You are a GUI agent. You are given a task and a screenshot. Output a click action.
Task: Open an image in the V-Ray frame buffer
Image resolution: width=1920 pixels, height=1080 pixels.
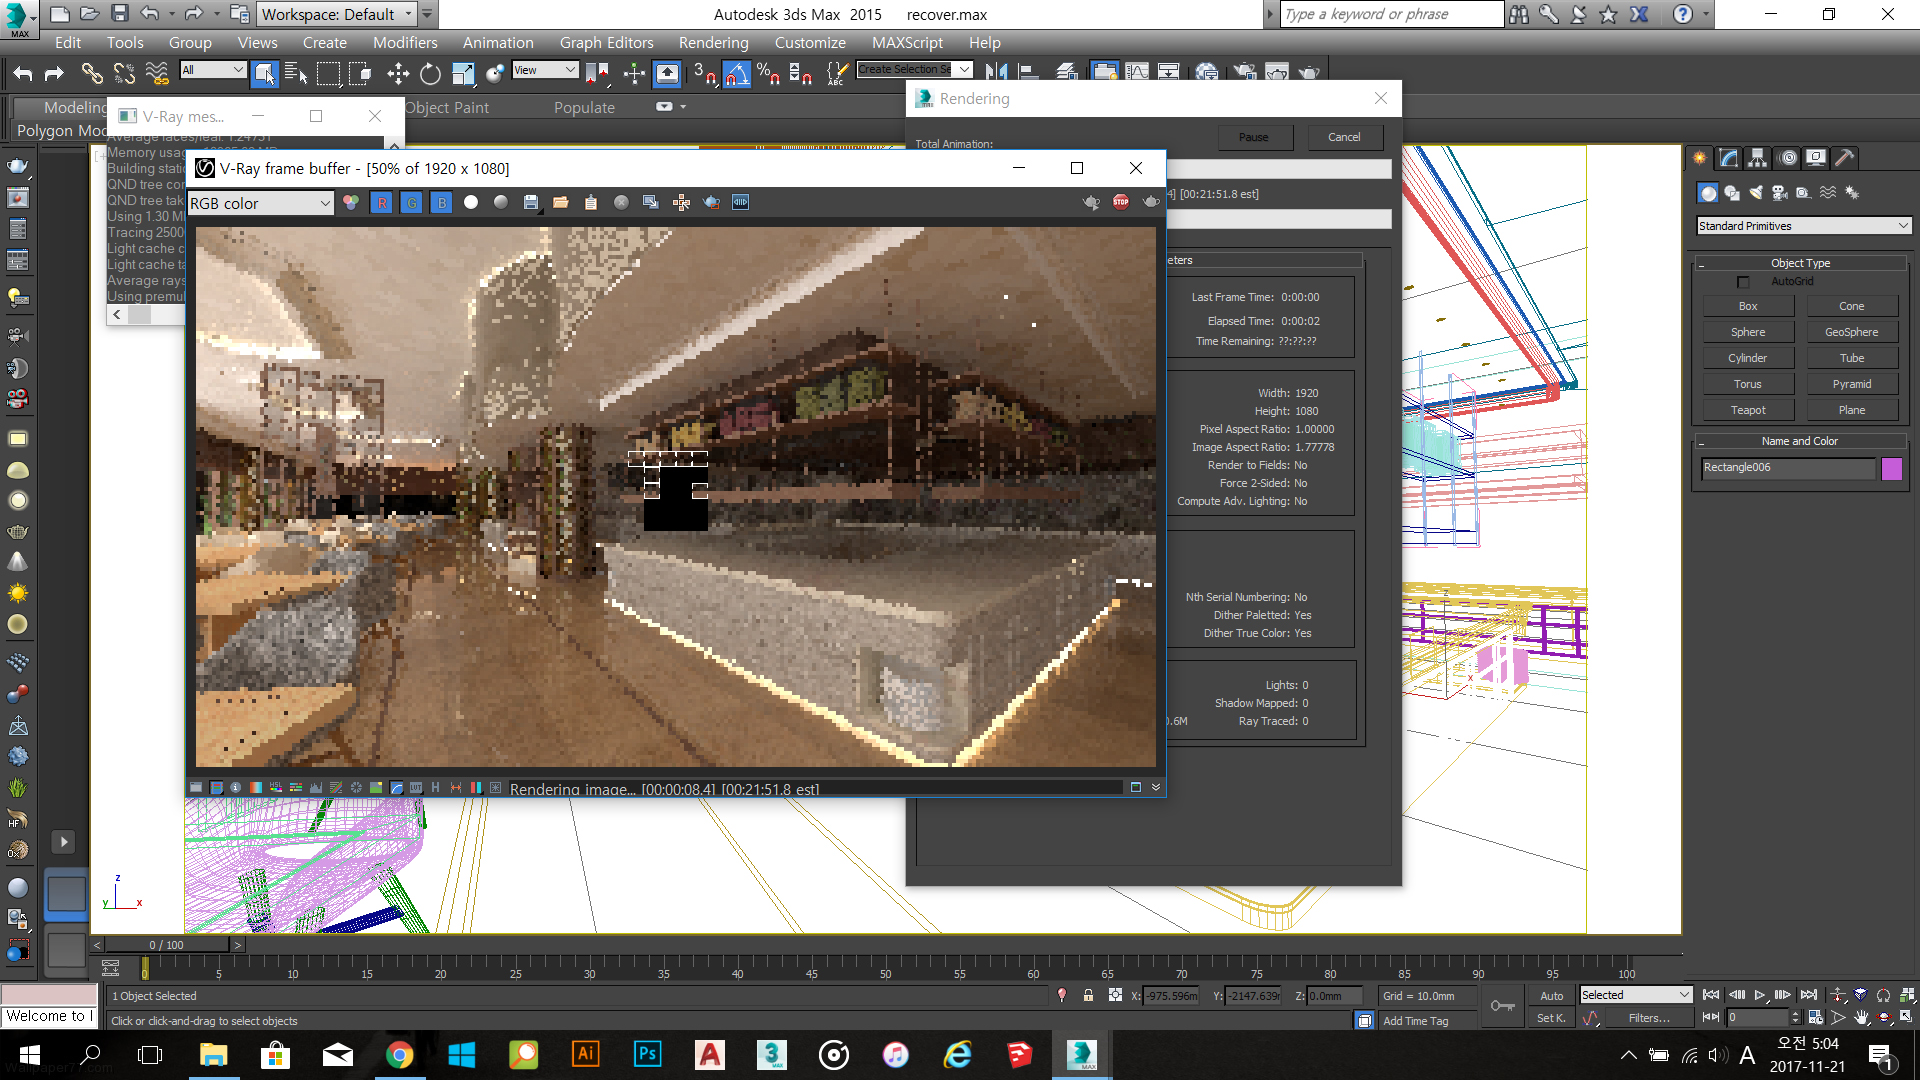coord(560,202)
